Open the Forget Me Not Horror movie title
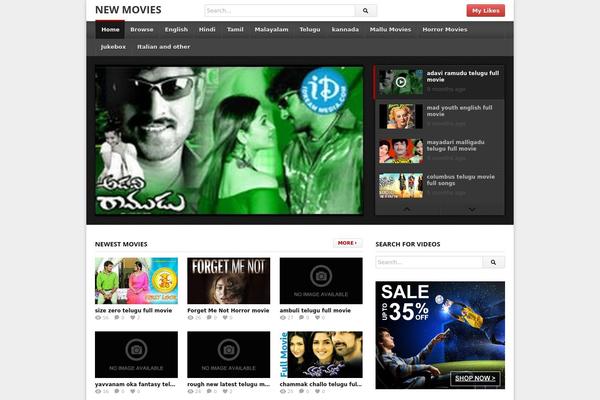The image size is (600, 400). (228, 310)
